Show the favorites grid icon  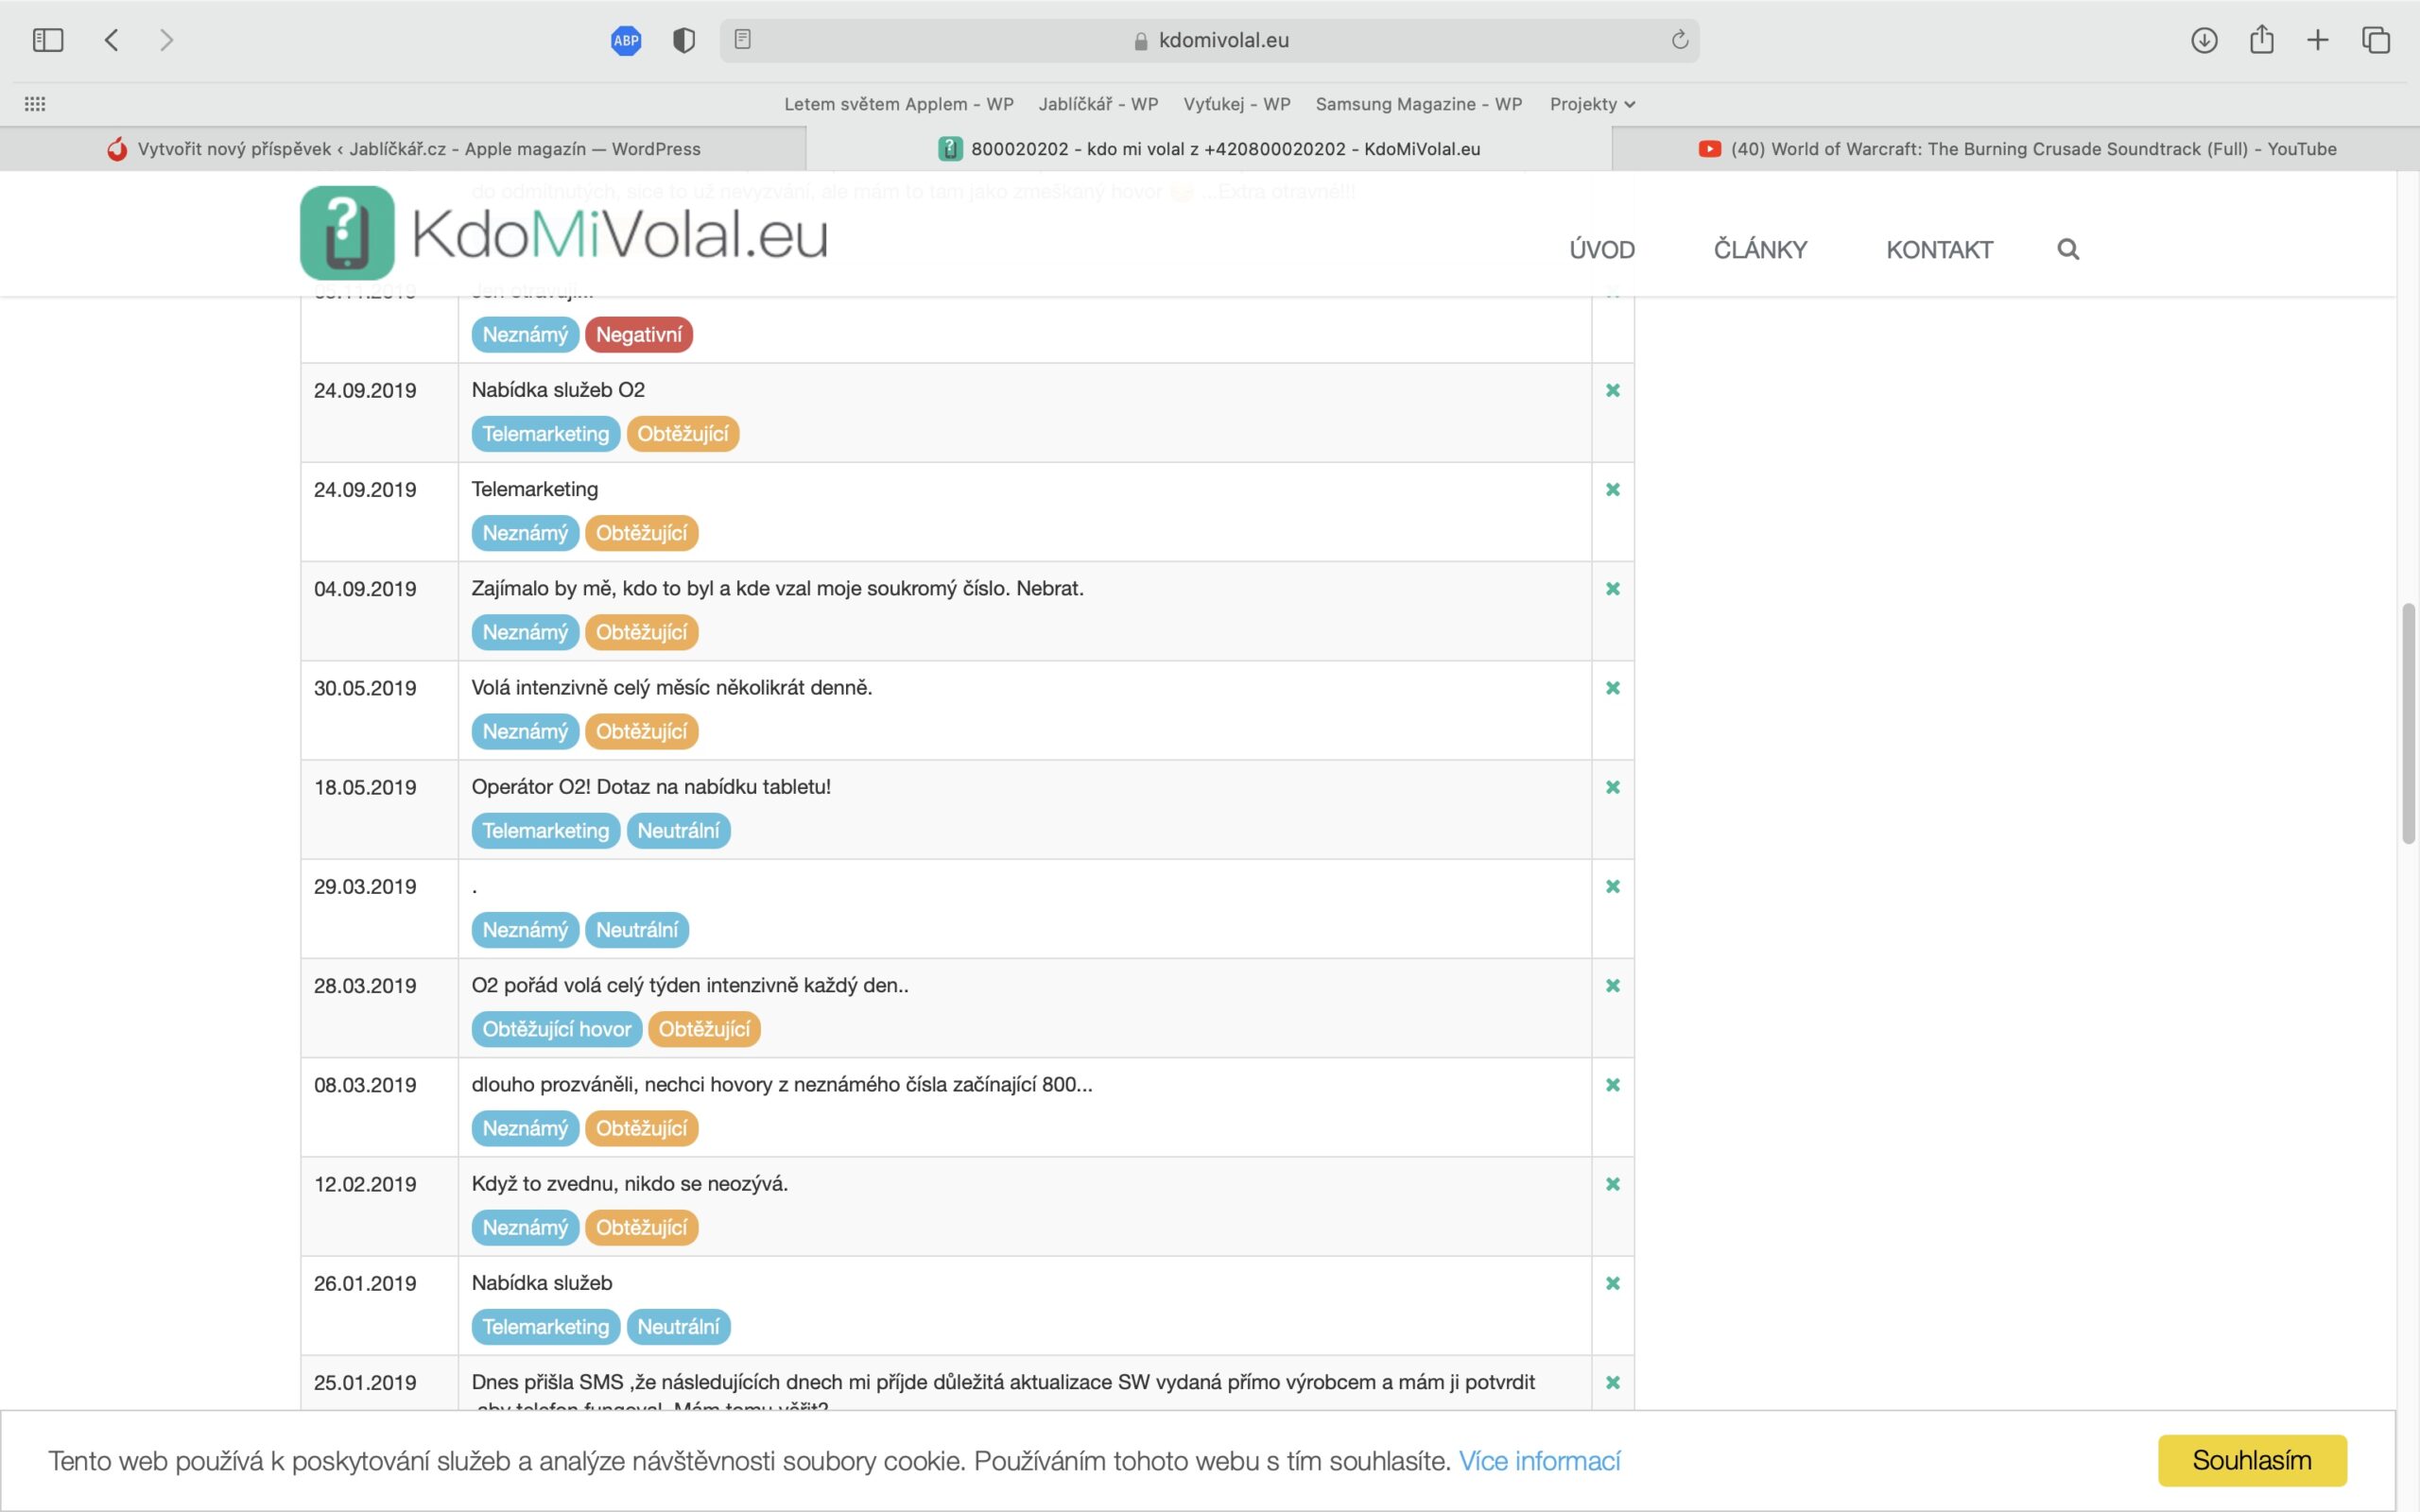click(35, 104)
